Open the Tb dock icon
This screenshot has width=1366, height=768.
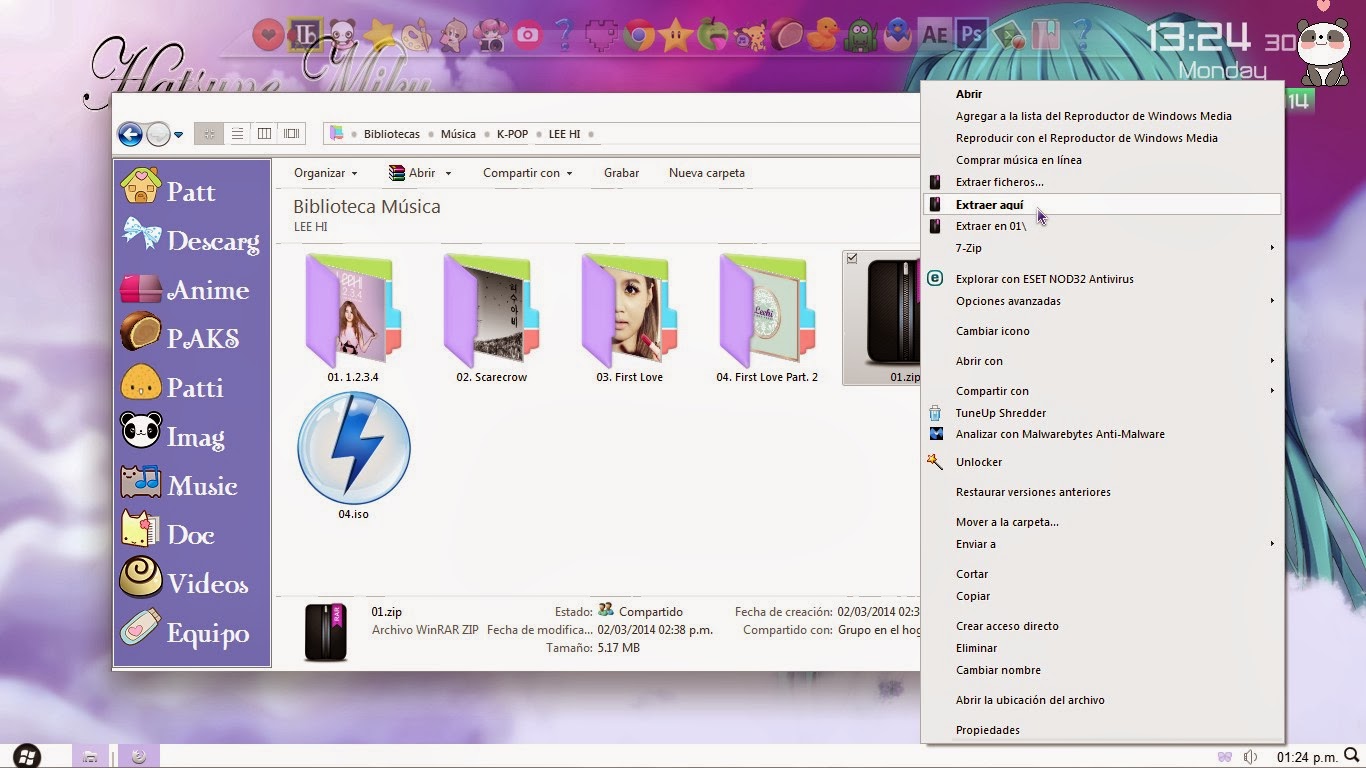pos(304,36)
